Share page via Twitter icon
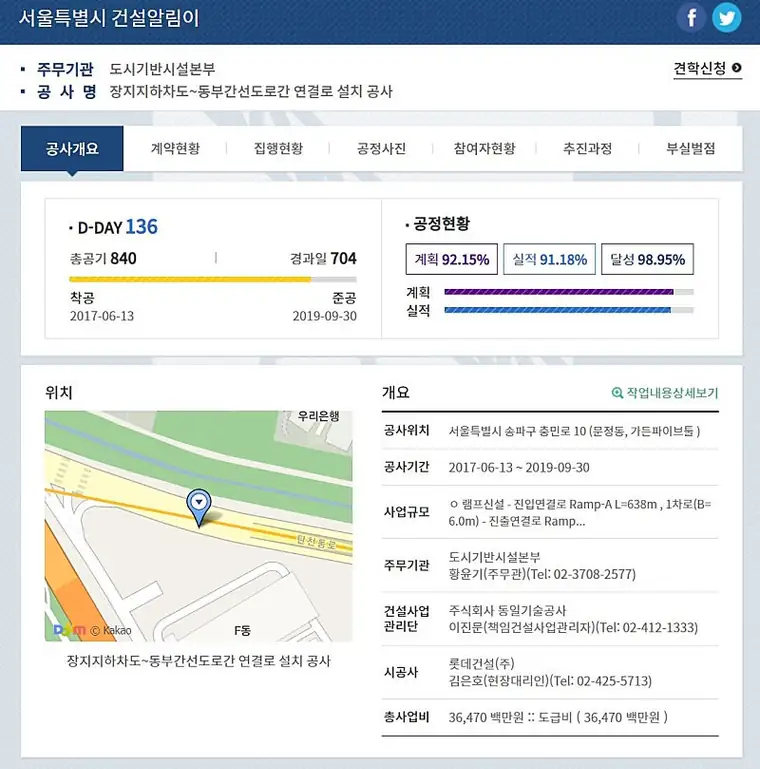Image resolution: width=760 pixels, height=769 pixels. click(x=726, y=18)
